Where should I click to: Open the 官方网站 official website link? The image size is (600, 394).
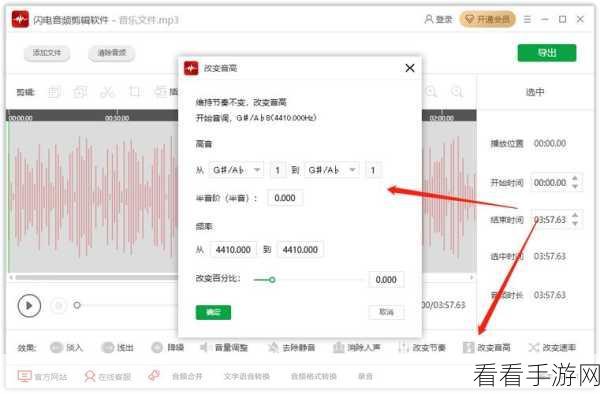(42, 377)
